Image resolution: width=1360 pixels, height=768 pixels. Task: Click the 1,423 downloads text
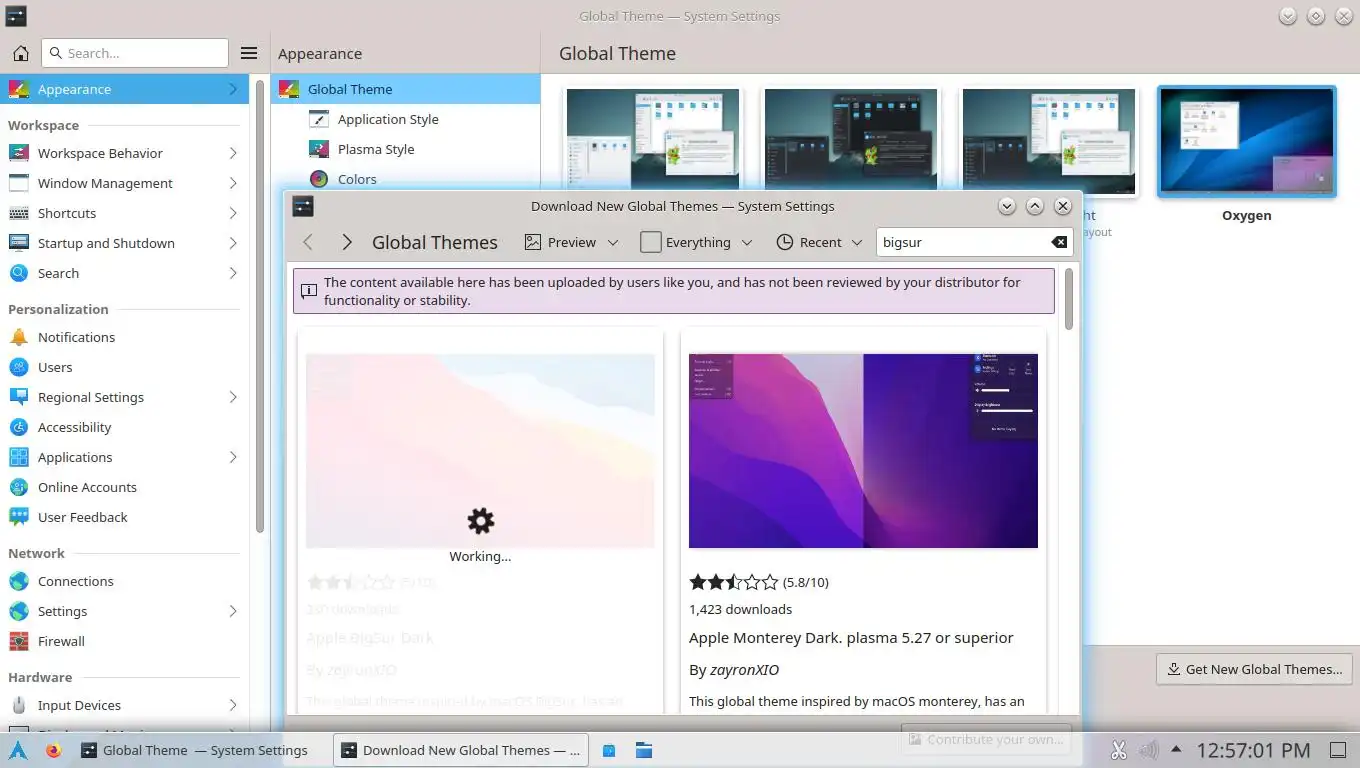740,609
